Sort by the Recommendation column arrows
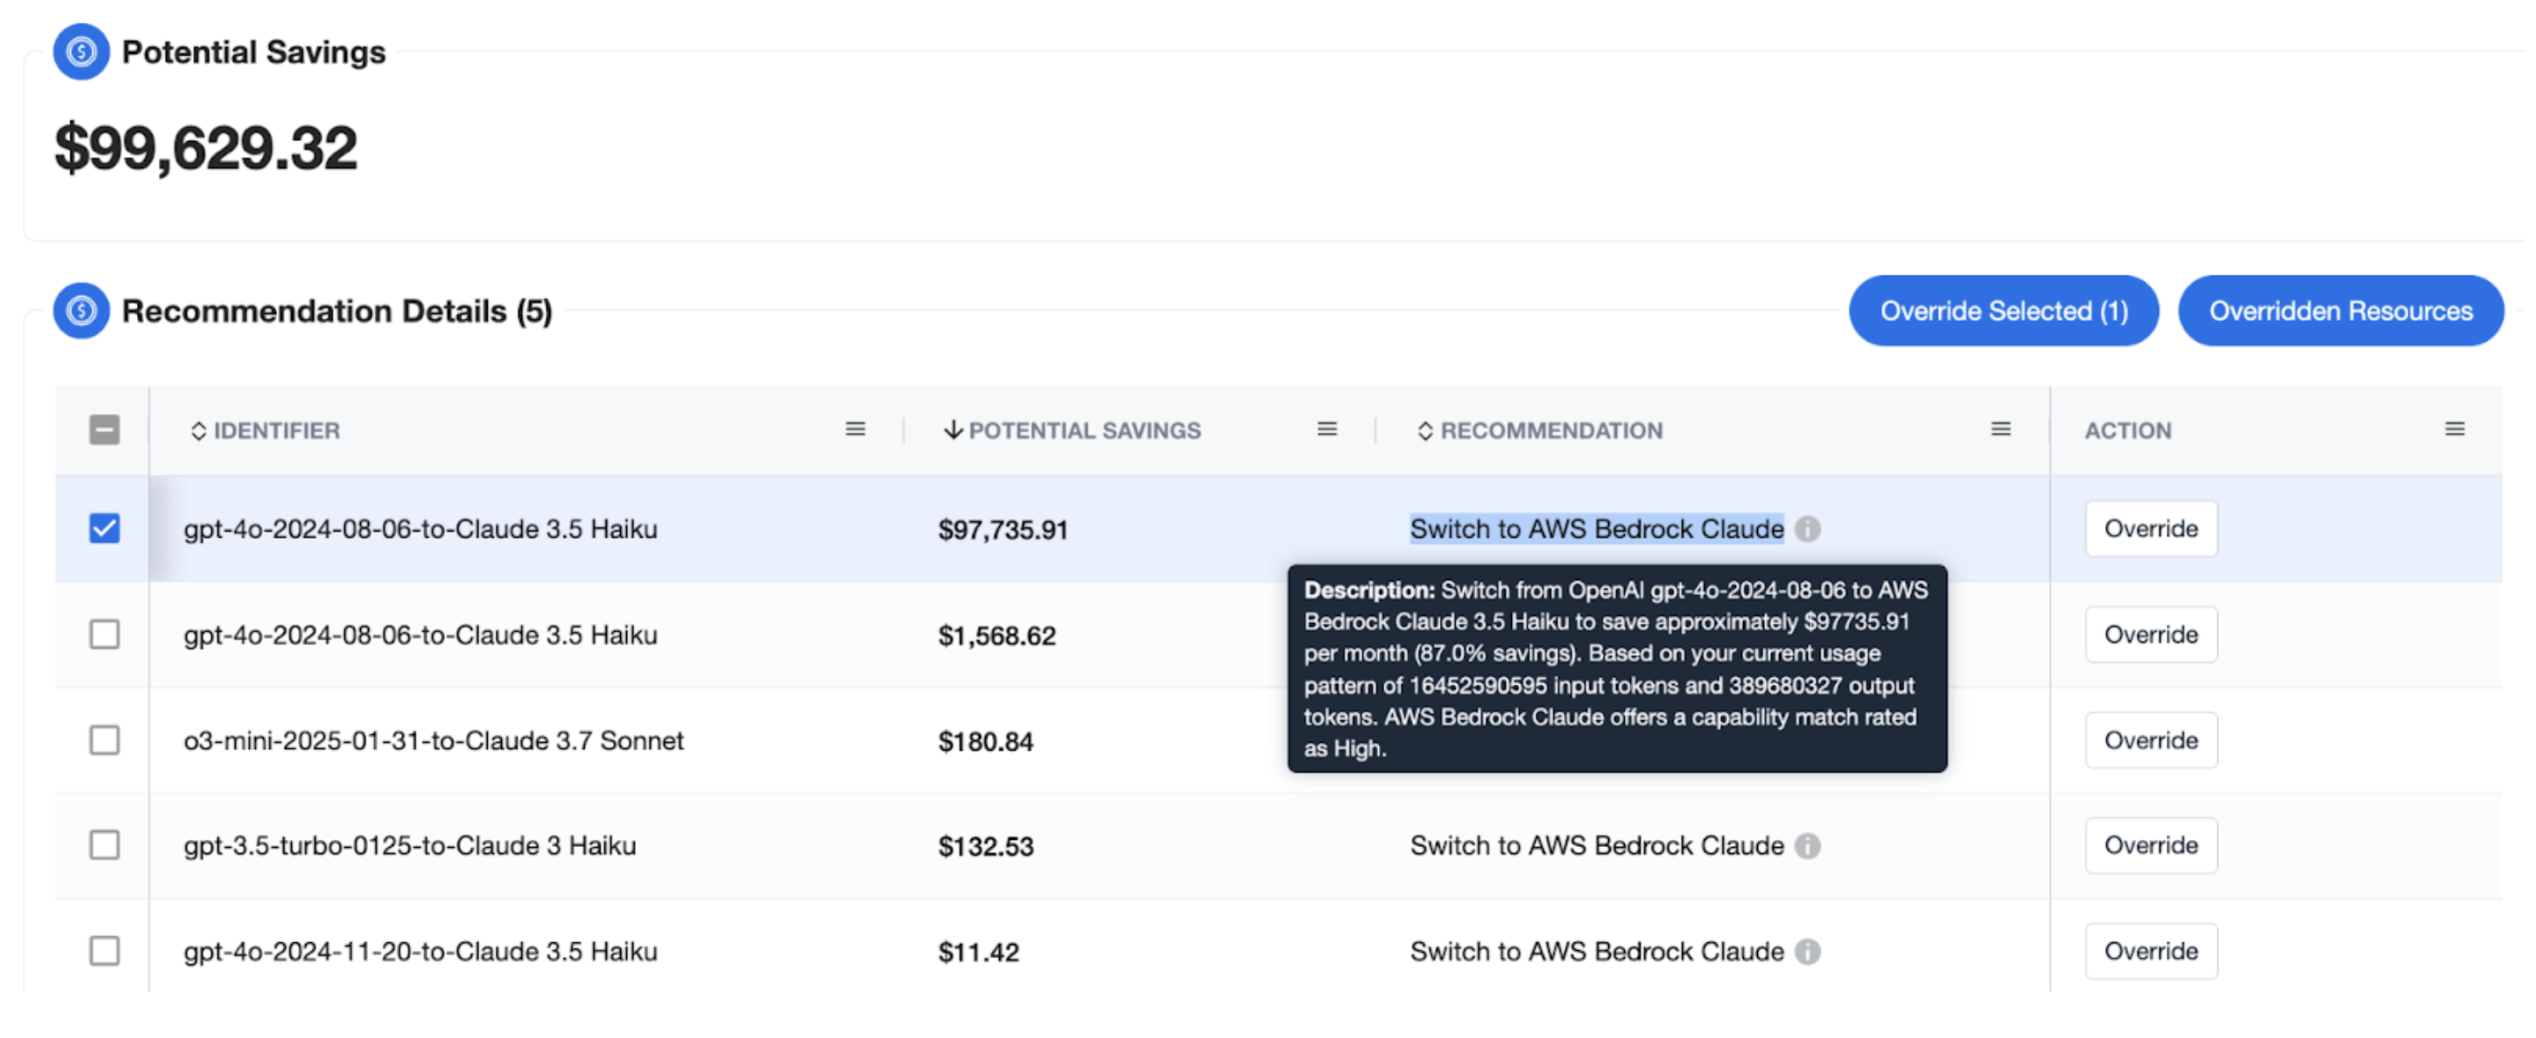The width and height of the screenshot is (2536, 1038). tap(1425, 431)
